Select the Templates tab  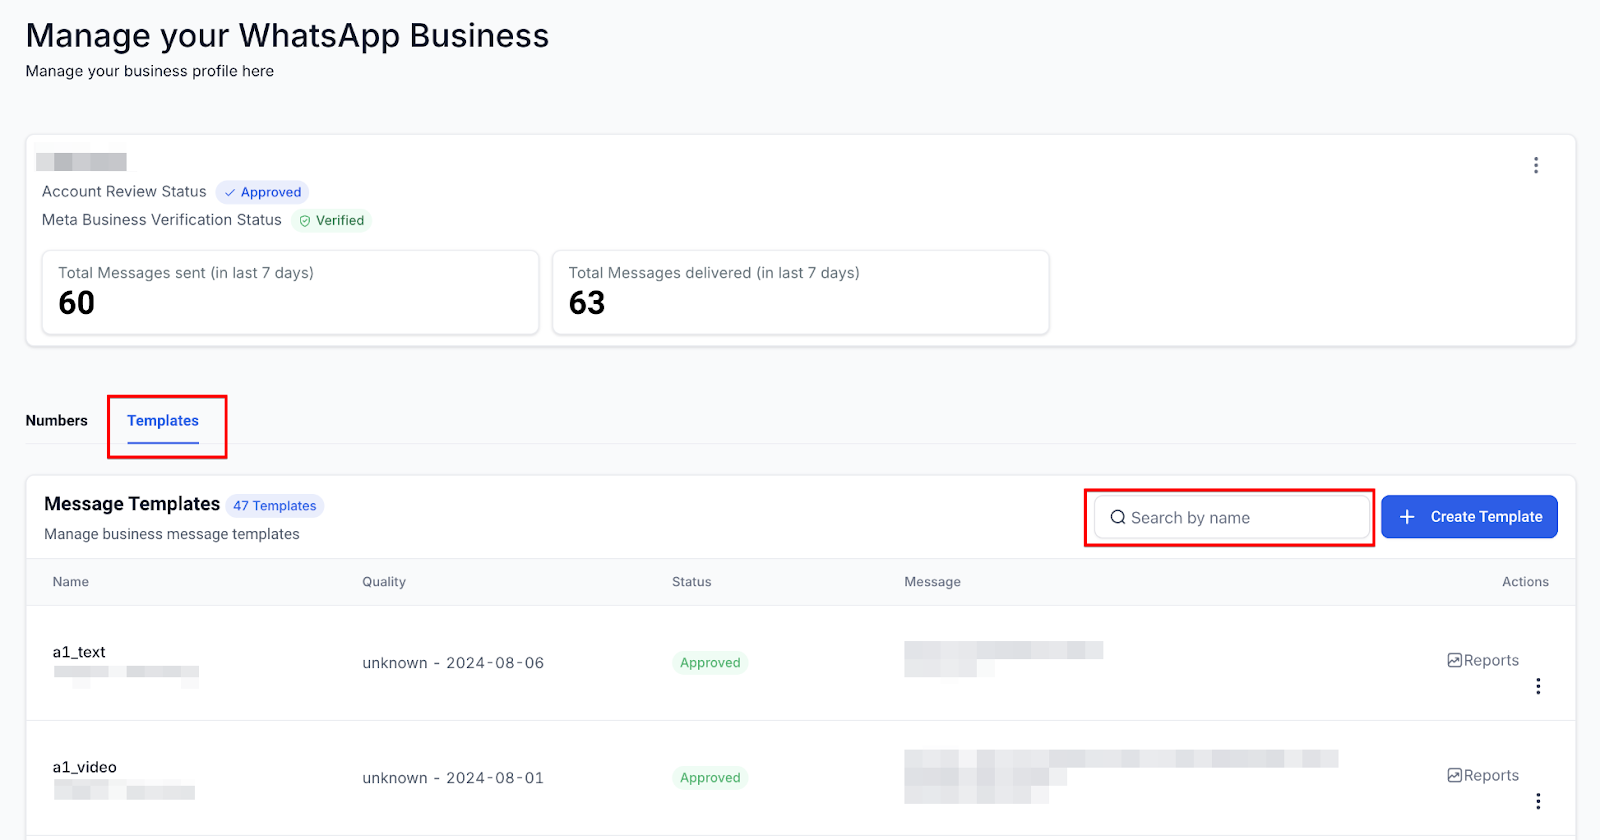click(163, 421)
